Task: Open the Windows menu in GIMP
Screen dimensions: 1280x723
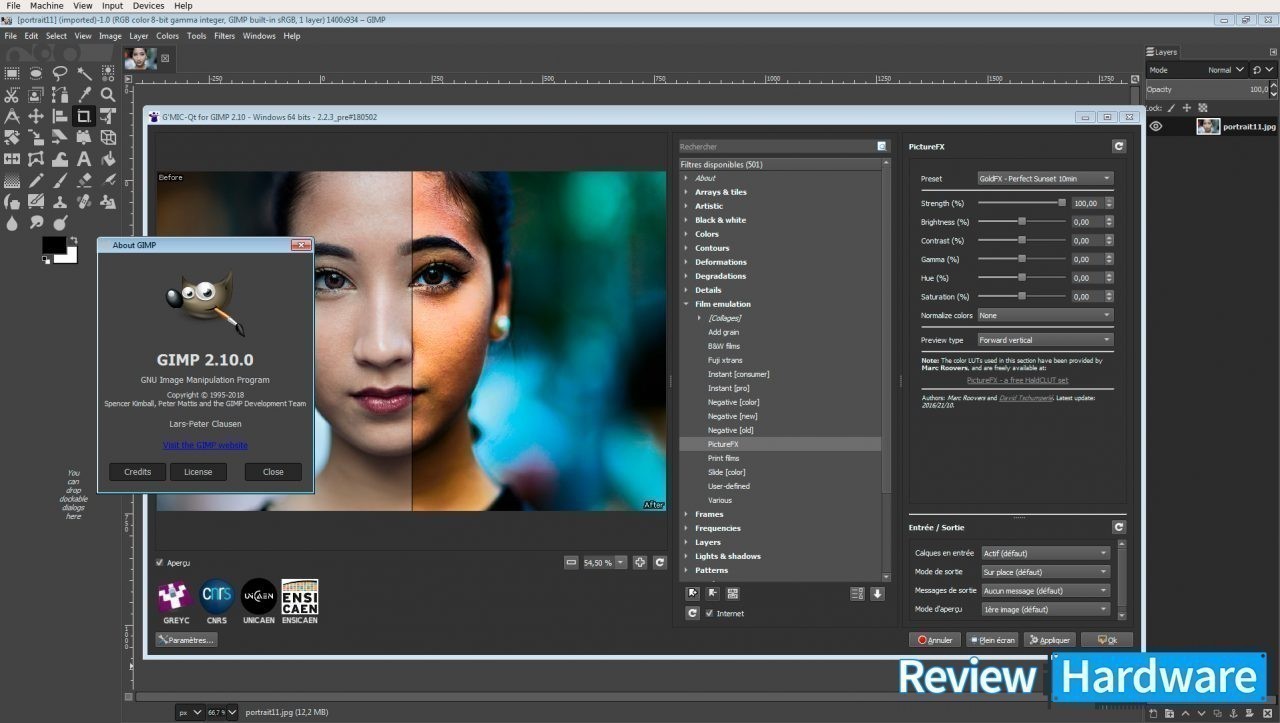Action: (259, 36)
